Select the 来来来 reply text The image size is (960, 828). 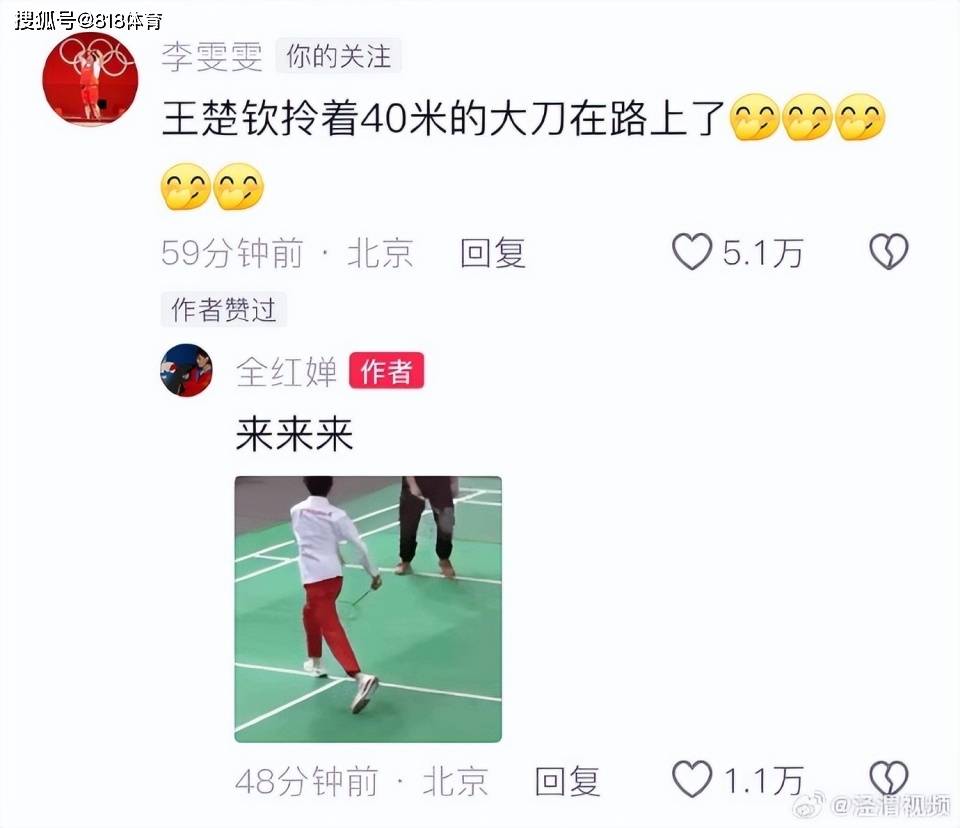[294, 434]
